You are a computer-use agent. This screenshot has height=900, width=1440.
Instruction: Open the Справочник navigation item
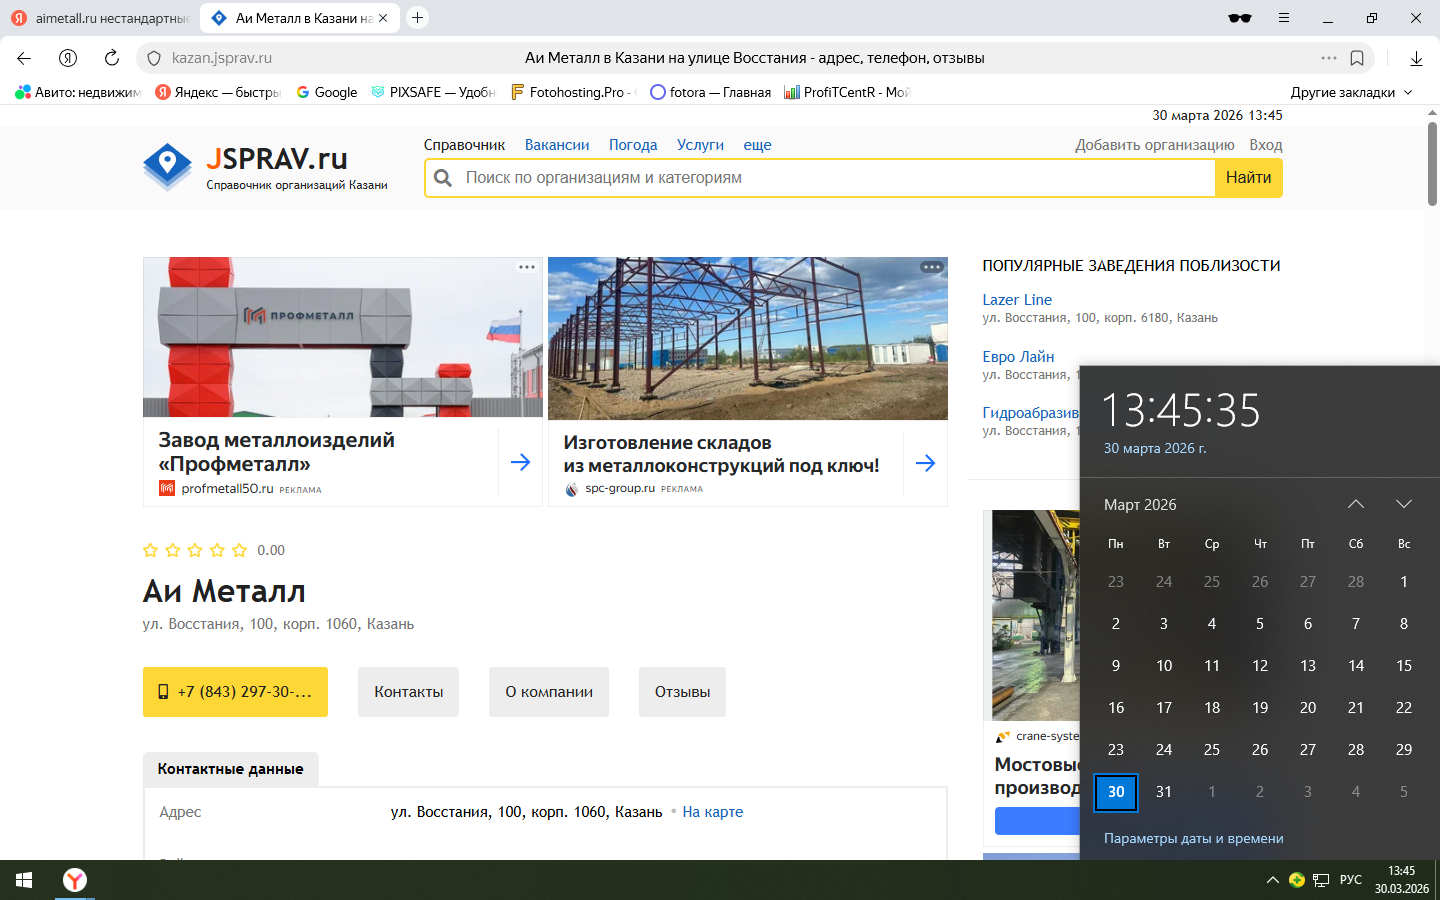click(x=464, y=145)
